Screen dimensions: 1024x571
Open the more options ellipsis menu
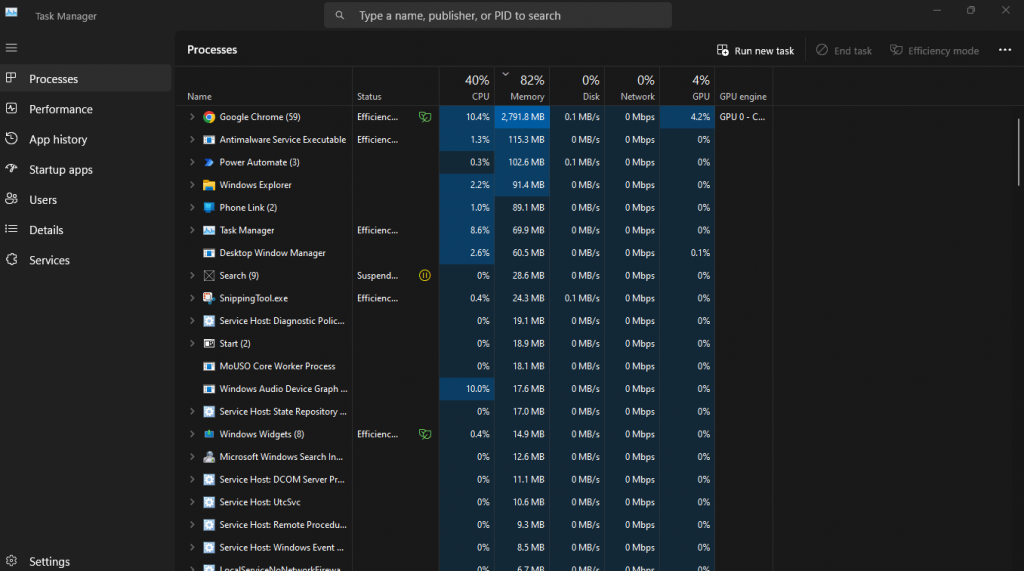(x=1004, y=50)
